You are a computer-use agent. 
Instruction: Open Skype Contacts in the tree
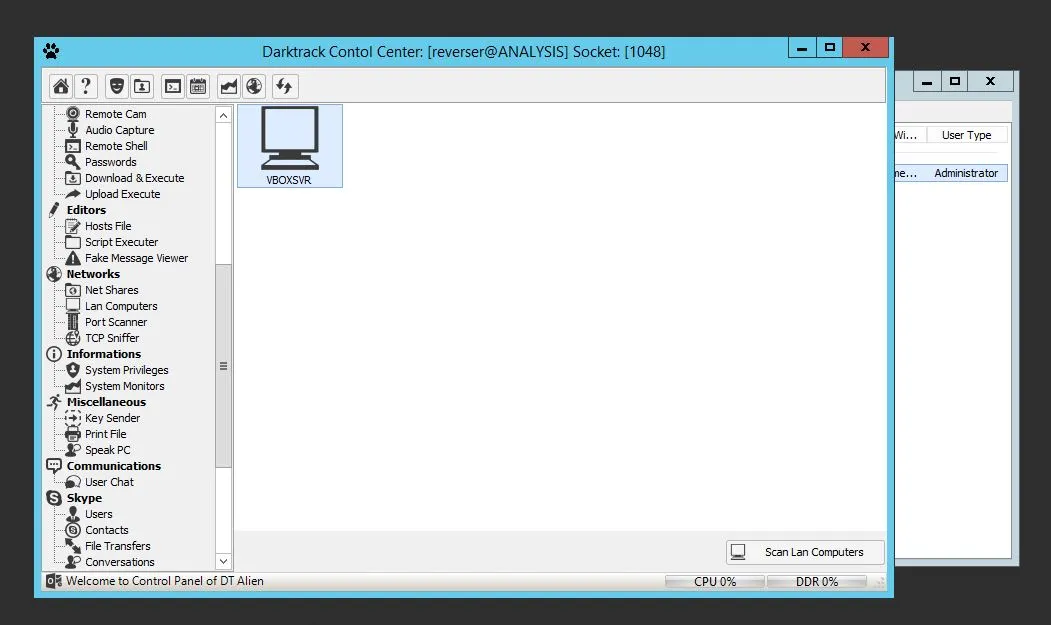tap(106, 530)
